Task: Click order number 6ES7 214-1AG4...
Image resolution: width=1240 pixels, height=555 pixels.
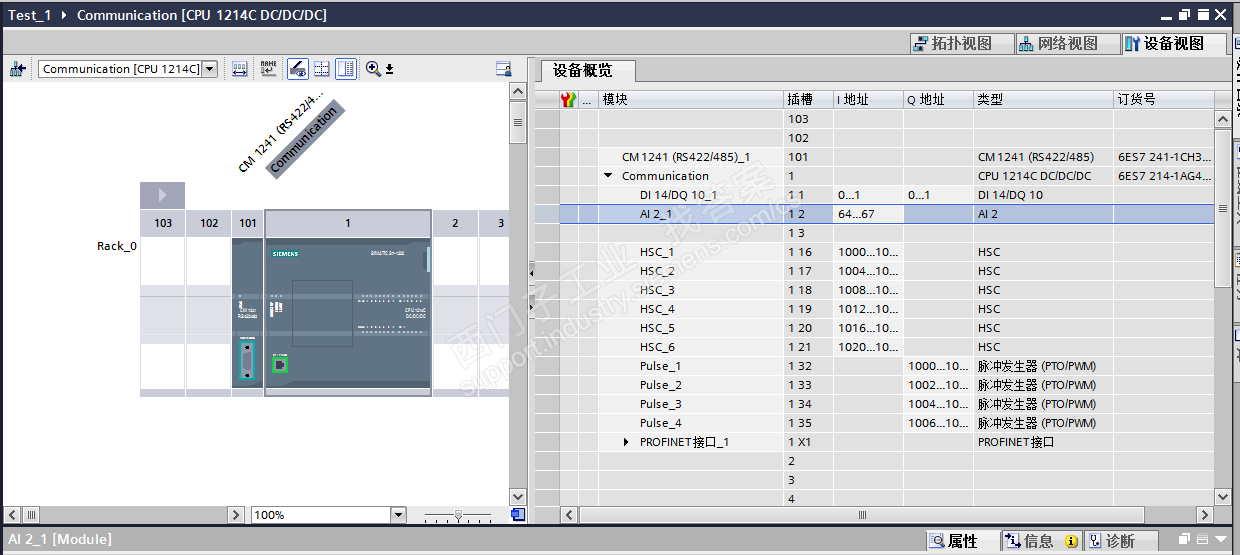Action: pyautogui.click(x=1164, y=176)
